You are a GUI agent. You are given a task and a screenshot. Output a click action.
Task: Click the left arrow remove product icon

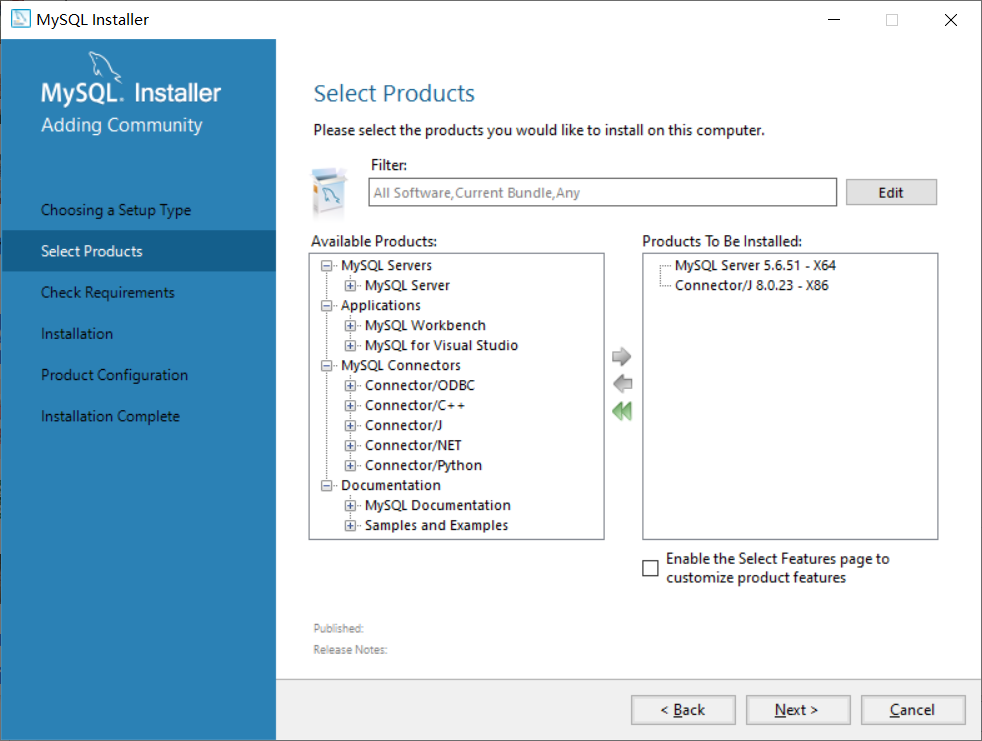pos(623,383)
